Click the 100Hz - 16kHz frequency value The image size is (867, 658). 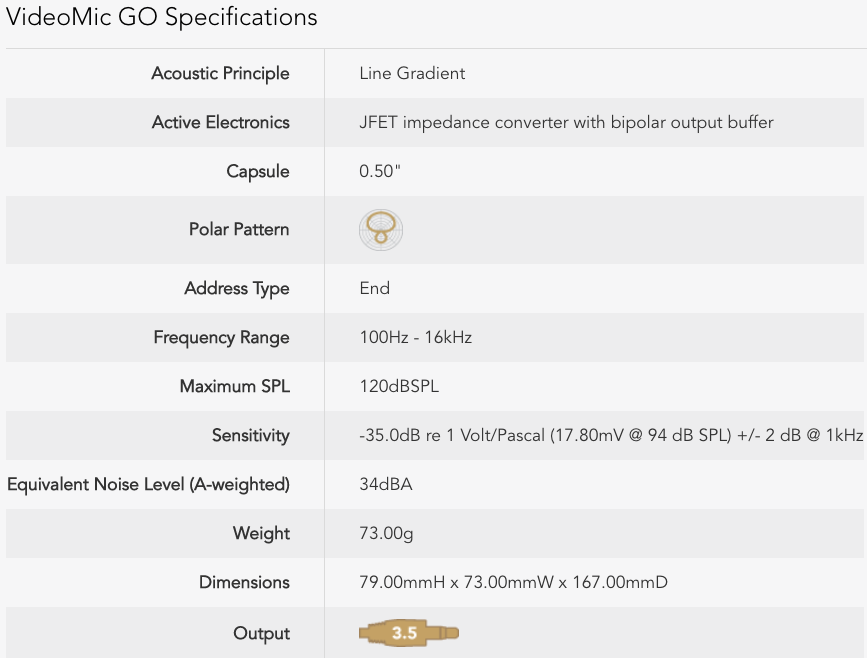[x=415, y=337]
